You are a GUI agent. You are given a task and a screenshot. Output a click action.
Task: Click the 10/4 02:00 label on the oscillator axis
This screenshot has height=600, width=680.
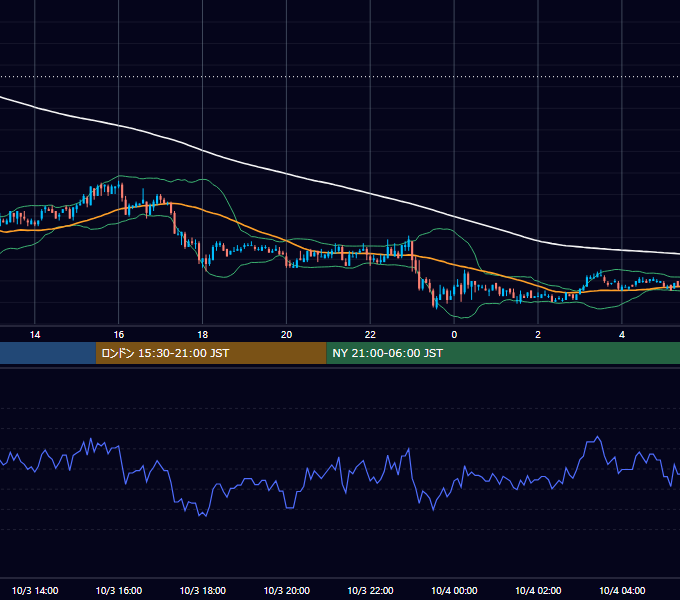538,590
